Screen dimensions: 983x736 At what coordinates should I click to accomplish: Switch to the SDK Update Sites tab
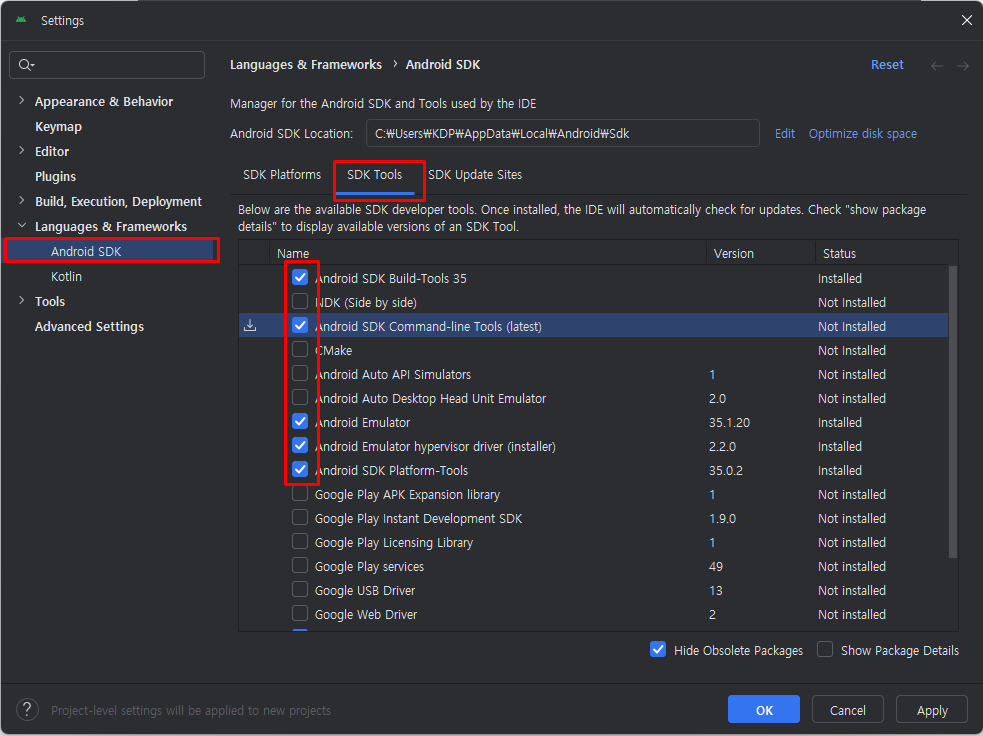pos(475,175)
